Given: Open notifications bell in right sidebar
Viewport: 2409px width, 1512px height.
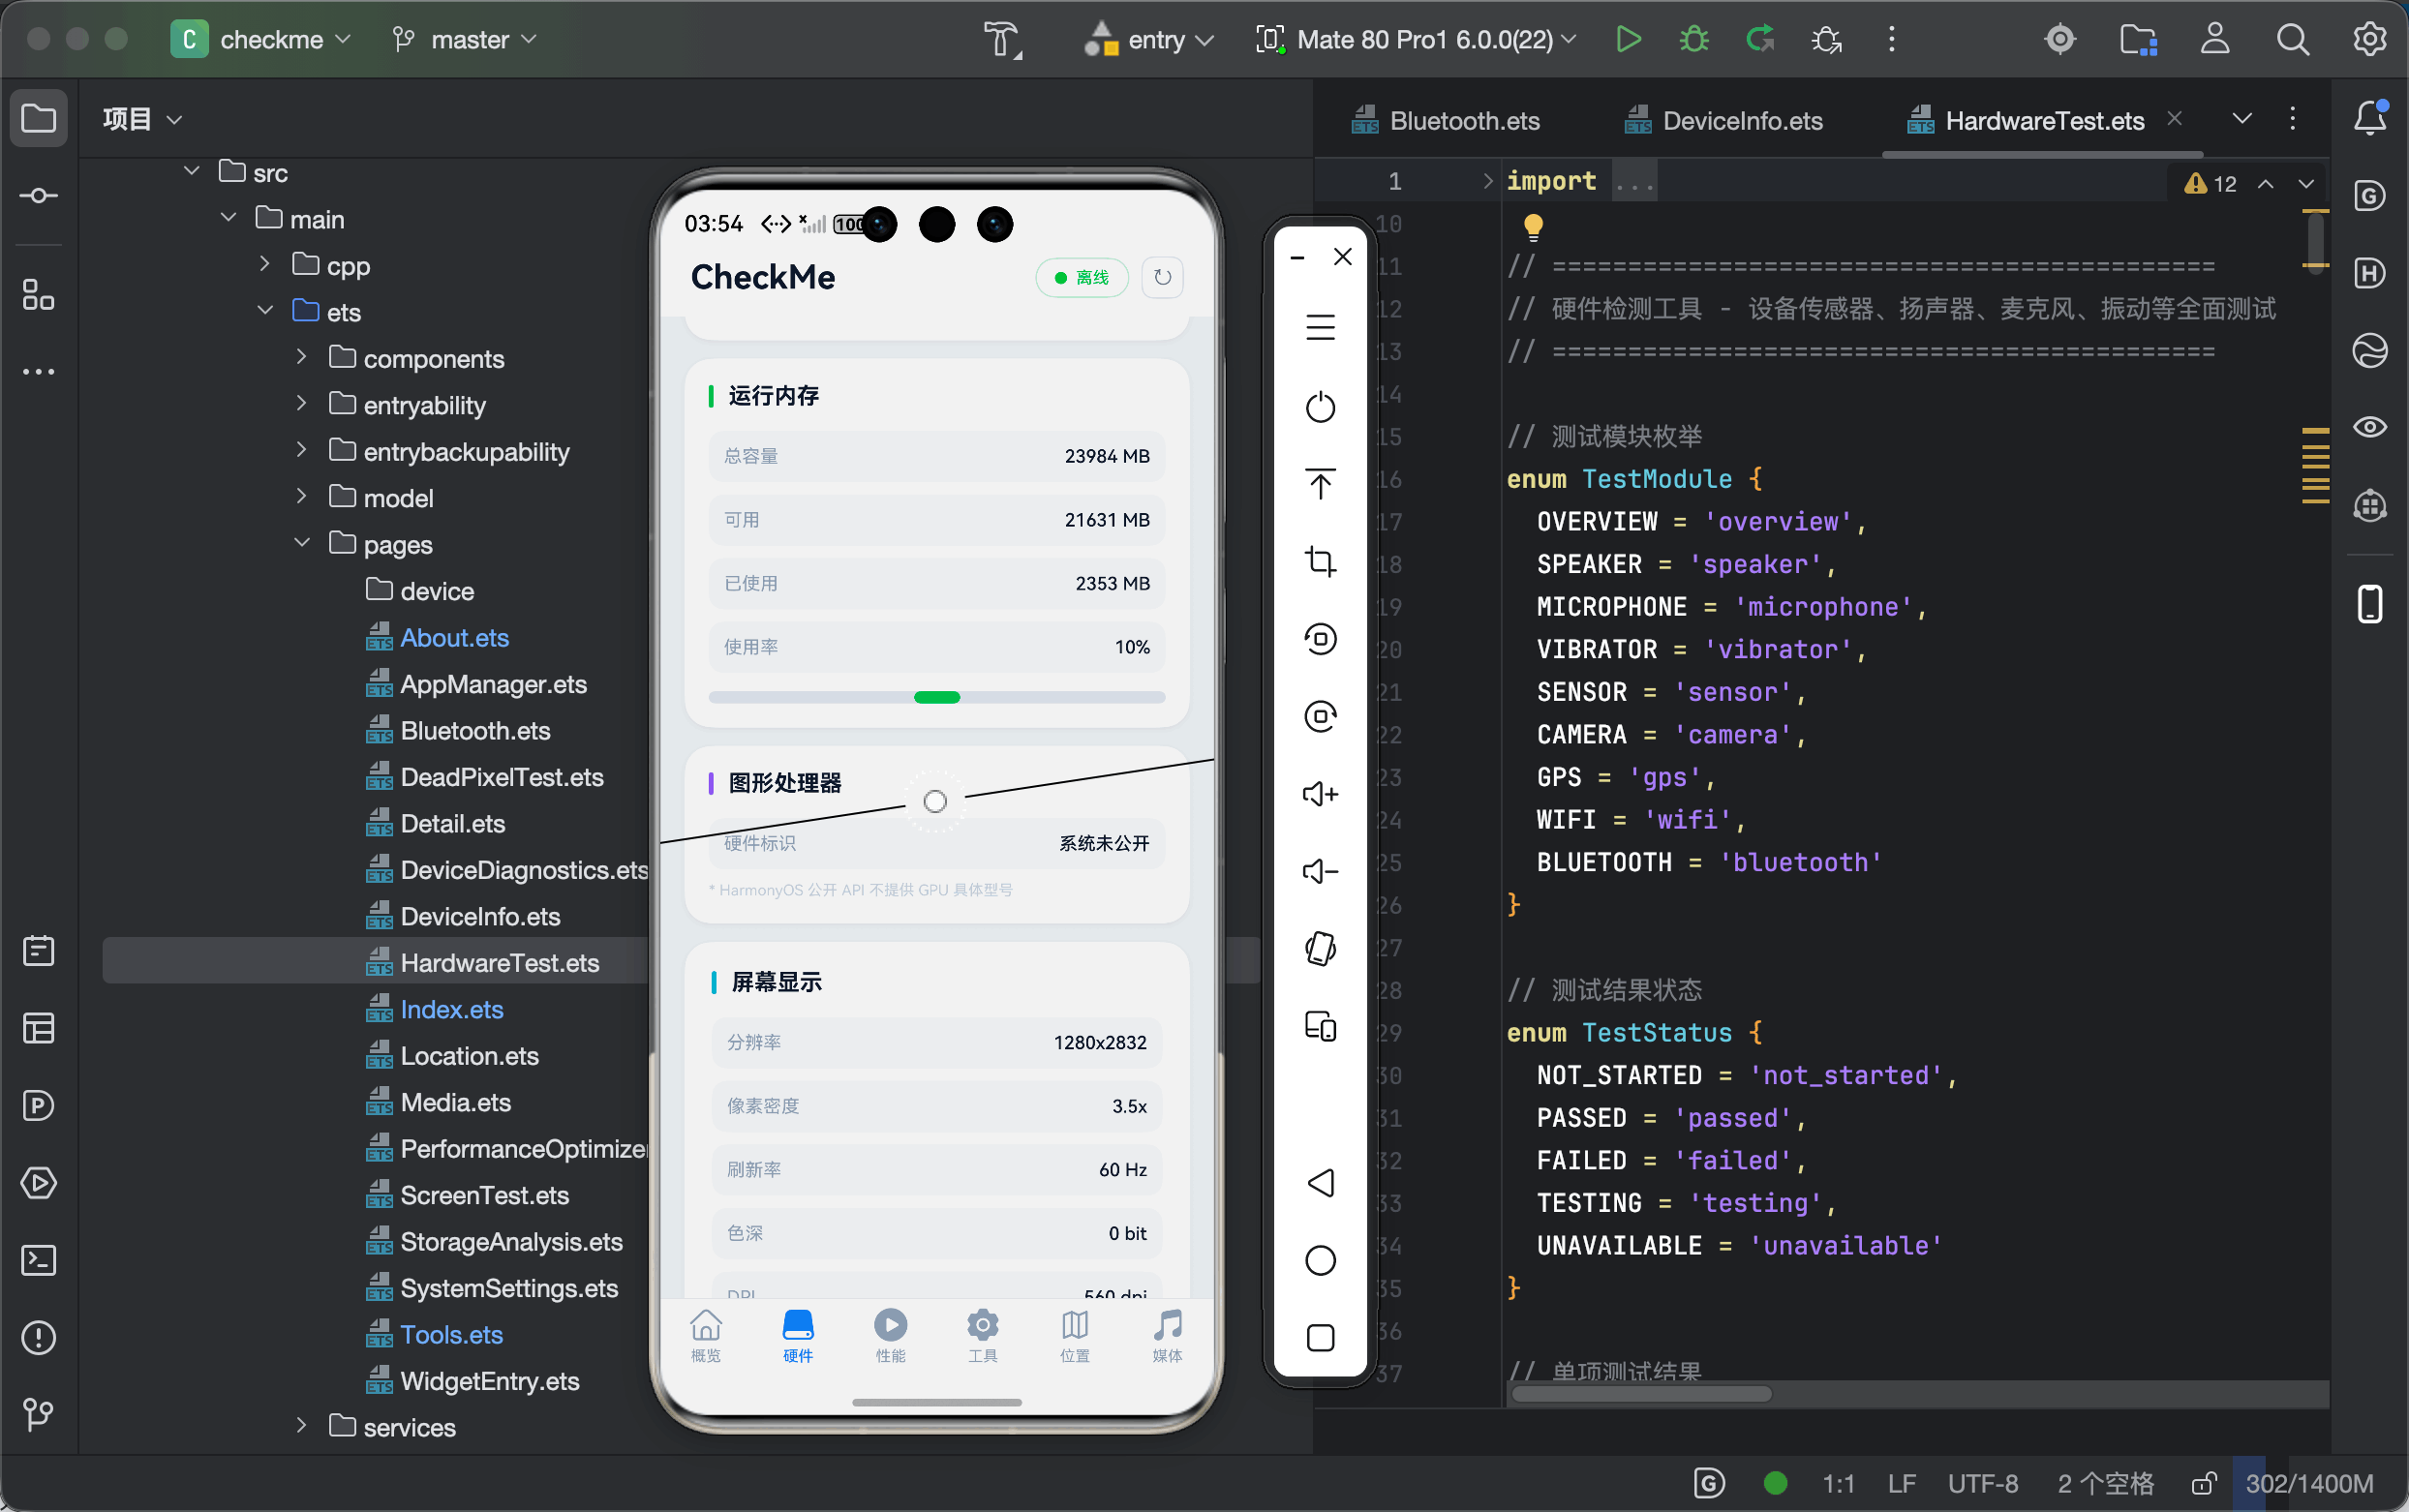Looking at the screenshot, I should click(x=2369, y=118).
